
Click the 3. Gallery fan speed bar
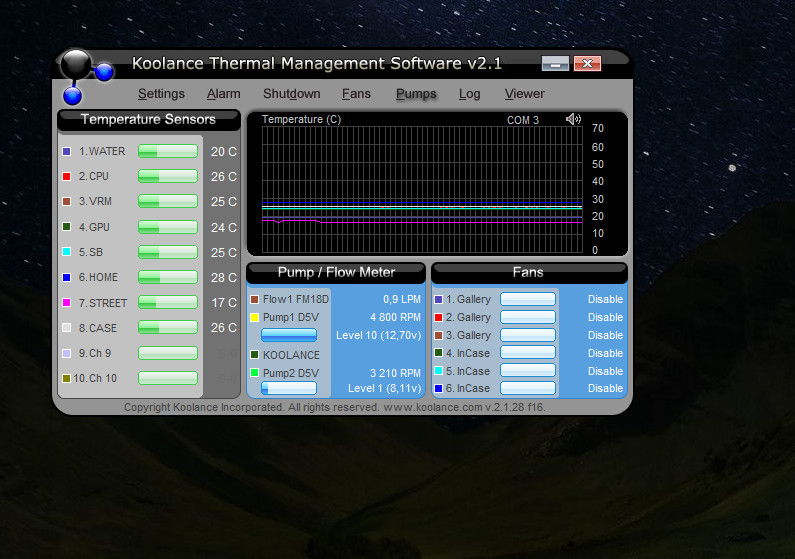[528, 335]
